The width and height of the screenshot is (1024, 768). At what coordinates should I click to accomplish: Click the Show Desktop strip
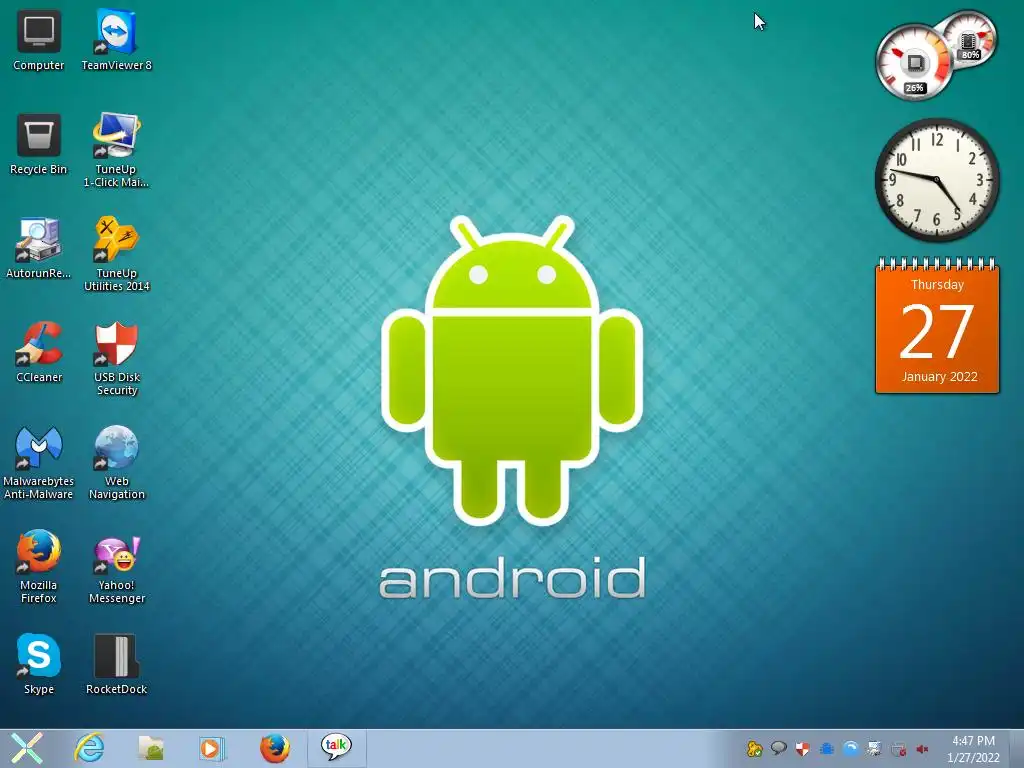[x=1017, y=748]
